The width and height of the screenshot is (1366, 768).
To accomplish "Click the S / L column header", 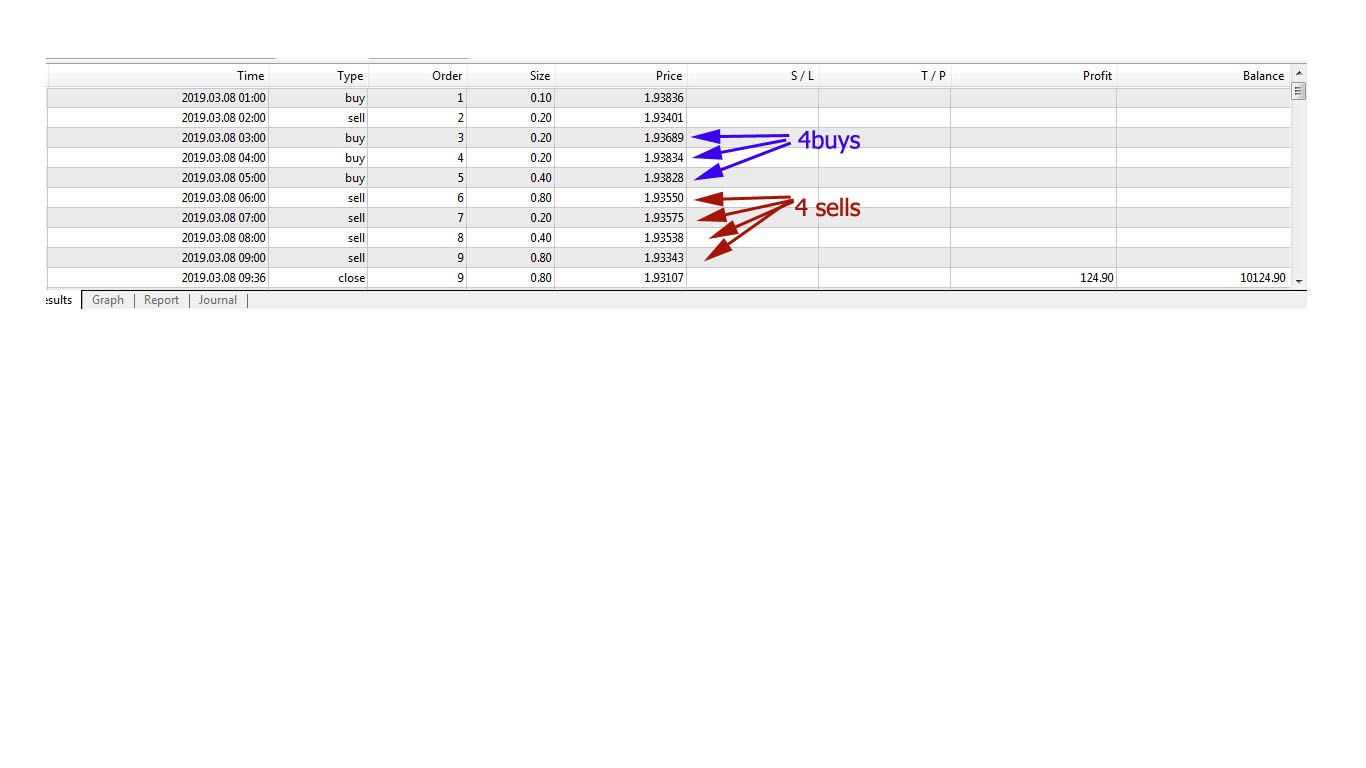I will [753, 76].
